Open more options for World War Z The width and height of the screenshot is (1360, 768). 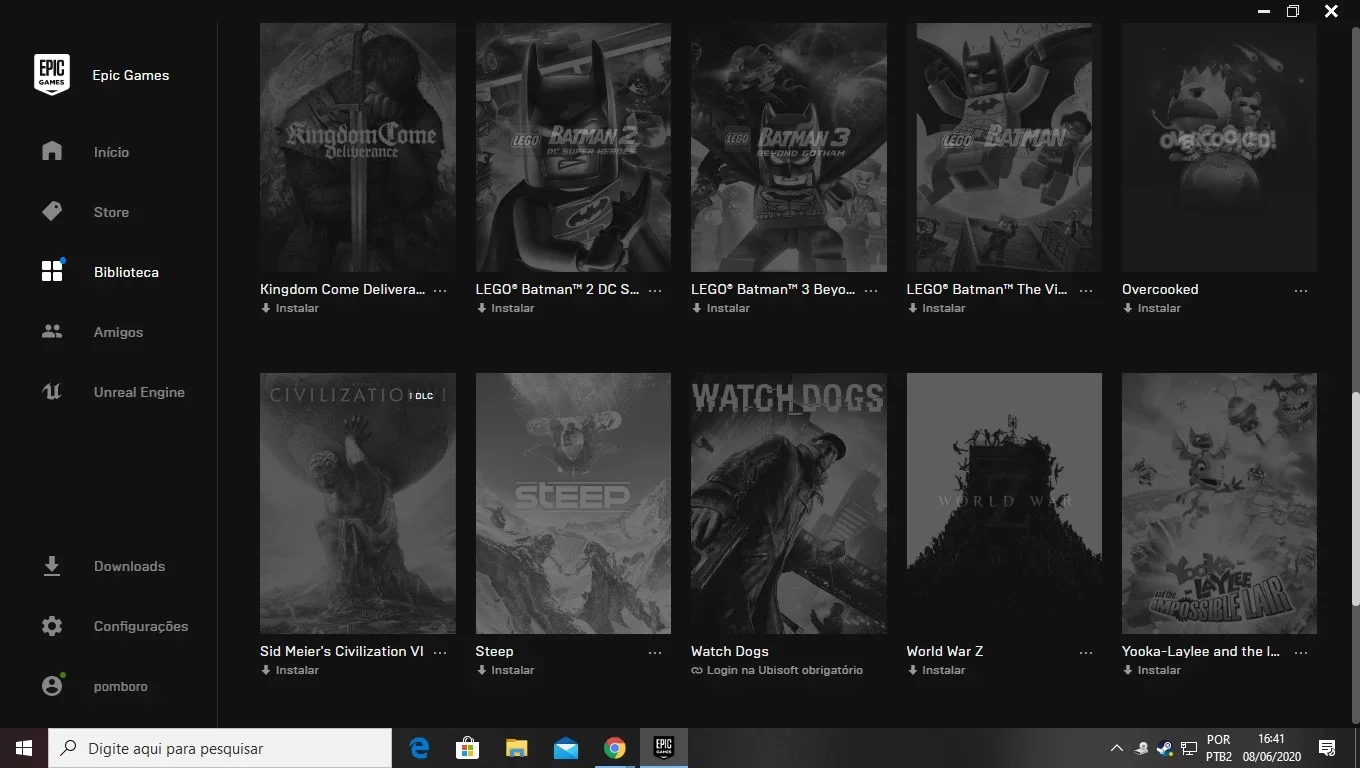[x=1086, y=652]
